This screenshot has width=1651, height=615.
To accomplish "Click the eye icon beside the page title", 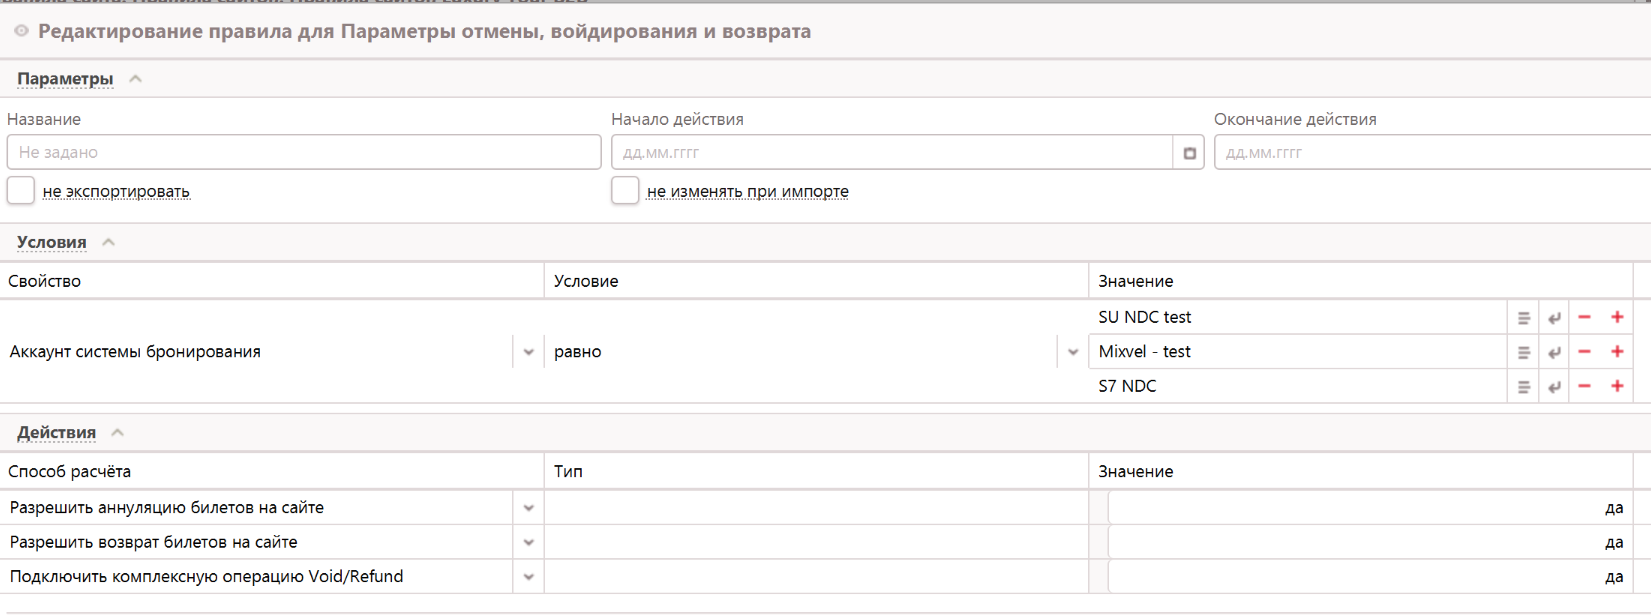I will tap(21, 32).
